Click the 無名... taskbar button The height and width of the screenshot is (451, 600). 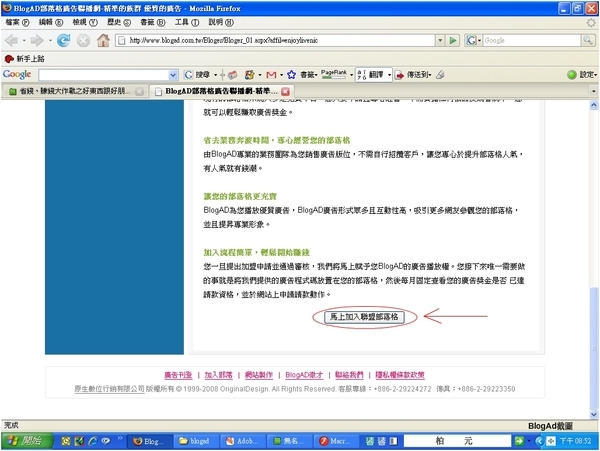289,441
